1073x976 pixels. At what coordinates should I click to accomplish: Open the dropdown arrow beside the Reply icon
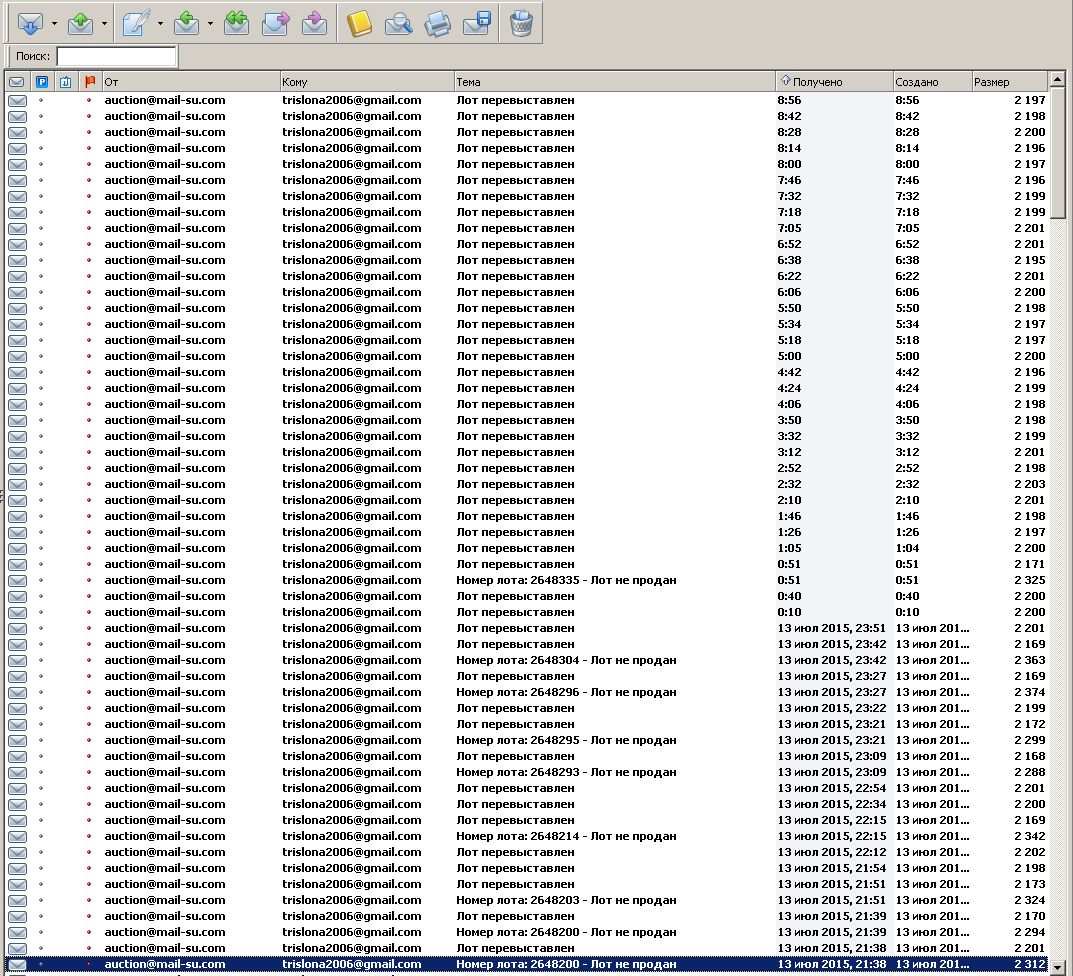click(x=210, y=22)
